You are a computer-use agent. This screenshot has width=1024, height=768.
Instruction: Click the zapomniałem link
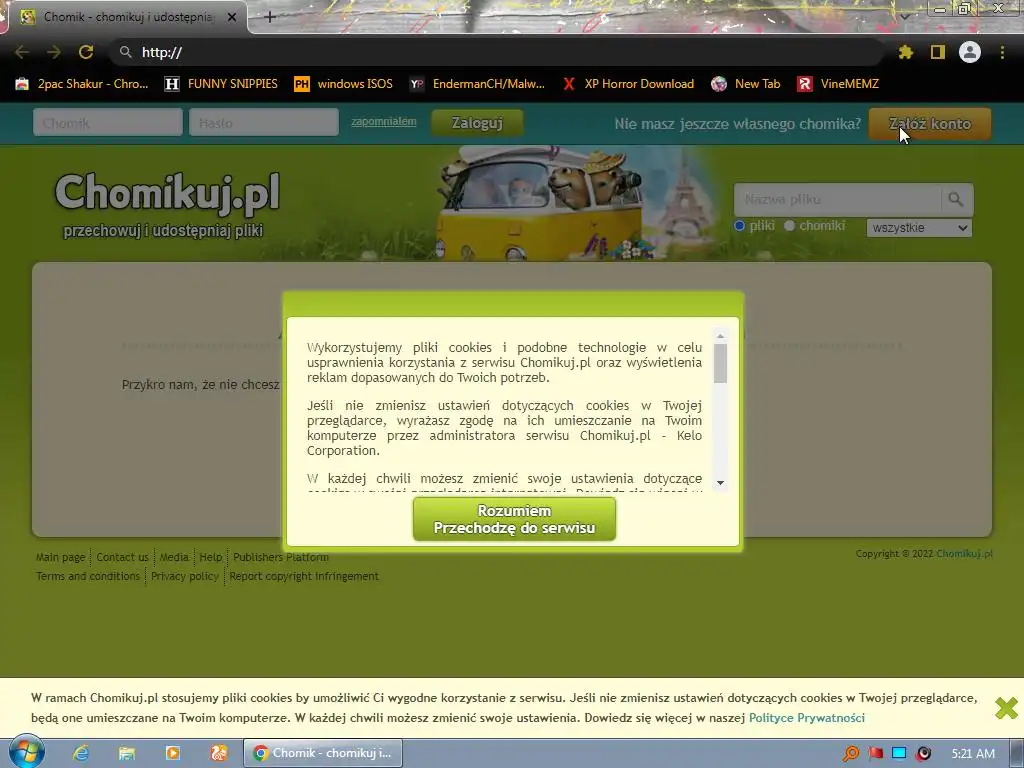coord(383,121)
